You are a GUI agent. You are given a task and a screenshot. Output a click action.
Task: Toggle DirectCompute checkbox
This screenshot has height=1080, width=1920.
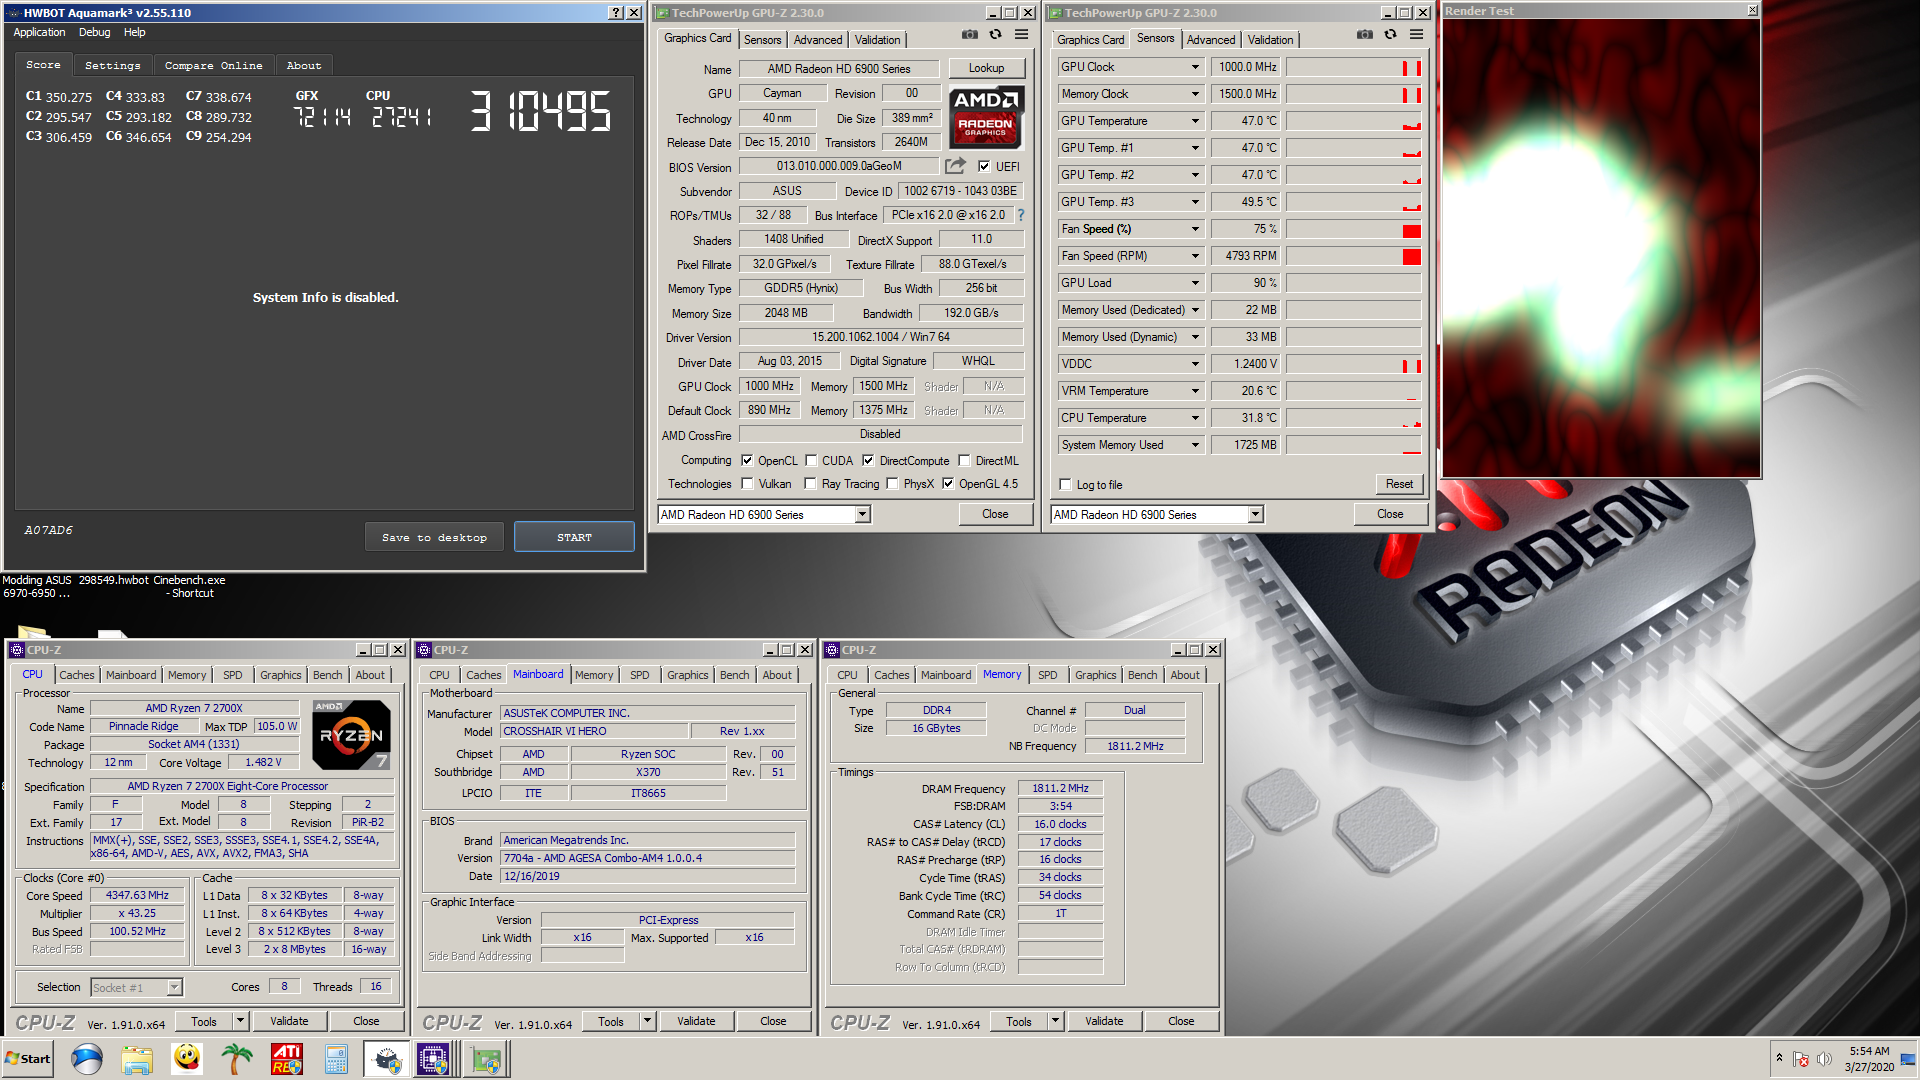coord(868,461)
